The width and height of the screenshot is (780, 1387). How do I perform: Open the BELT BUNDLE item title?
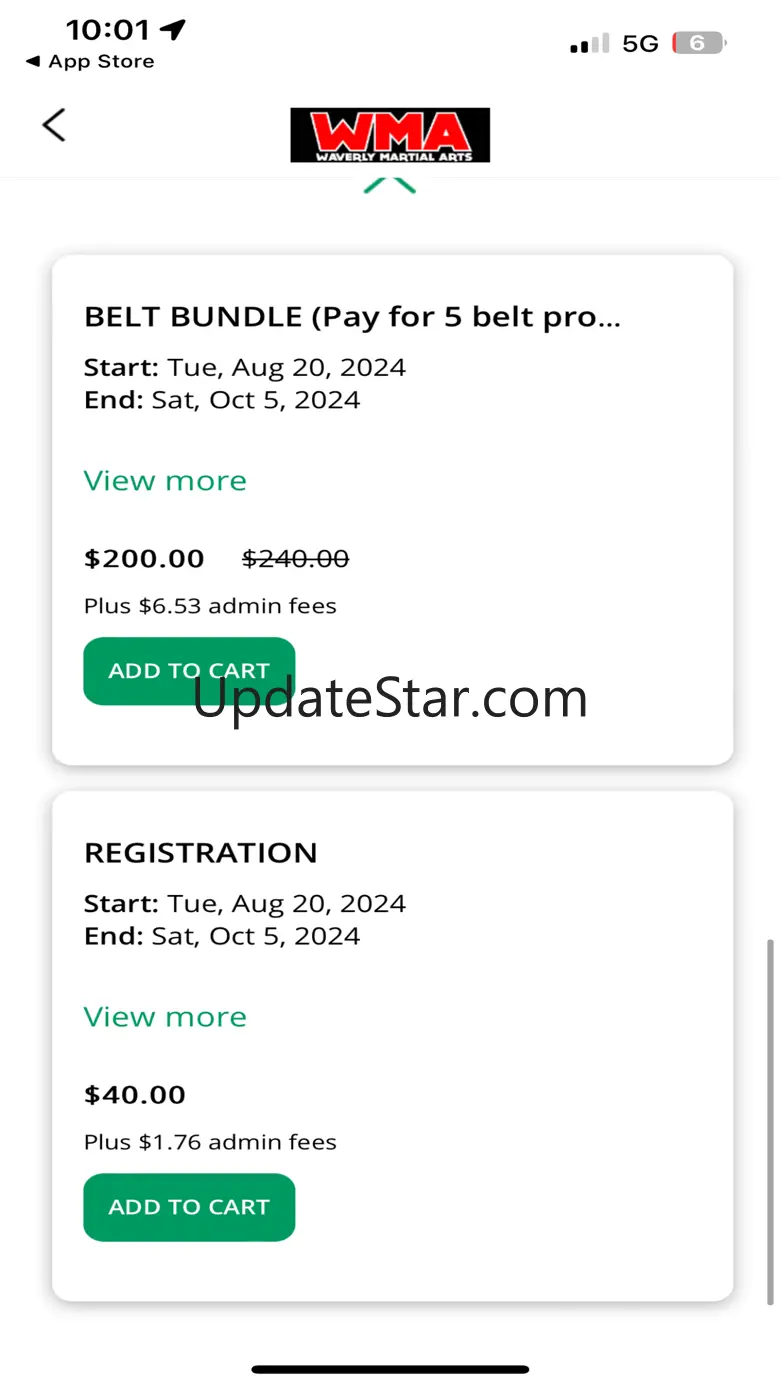[352, 317]
